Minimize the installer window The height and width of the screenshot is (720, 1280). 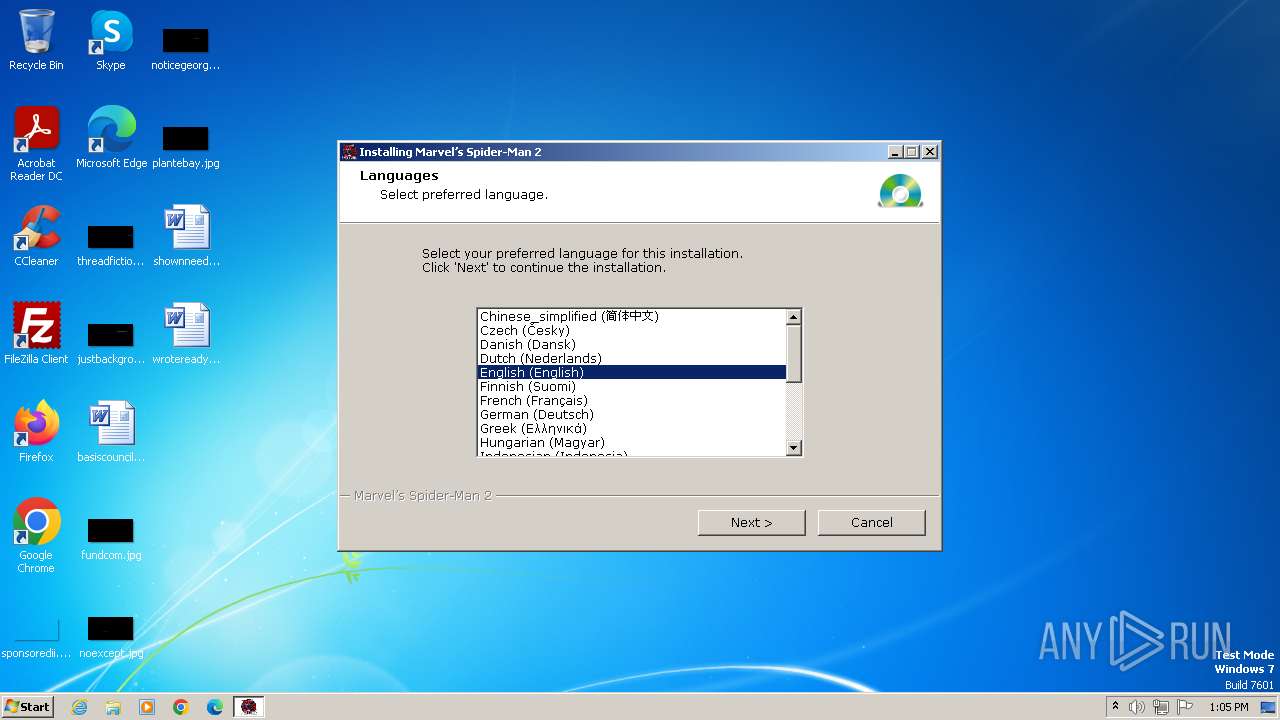coord(895,152)
